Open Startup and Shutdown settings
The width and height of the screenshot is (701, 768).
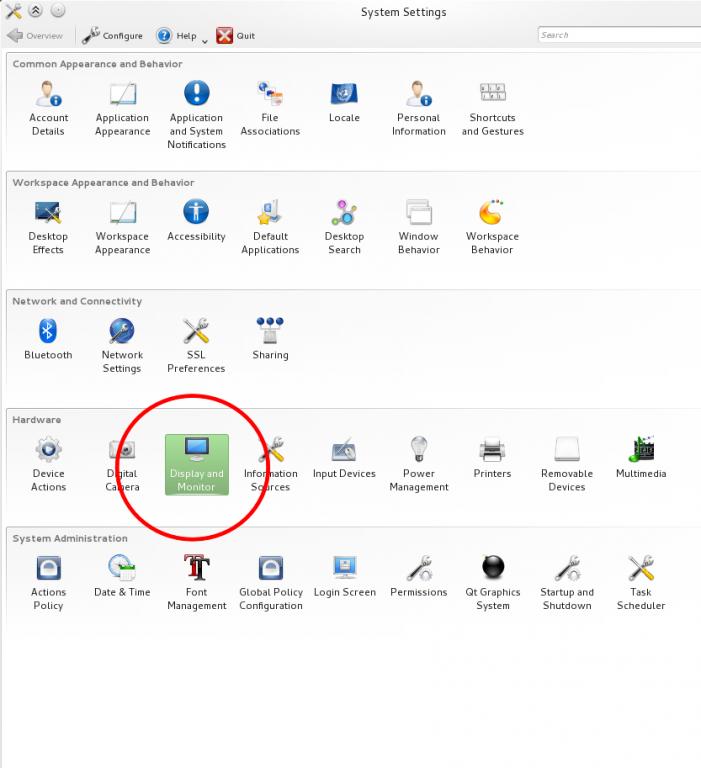(567, 581)
